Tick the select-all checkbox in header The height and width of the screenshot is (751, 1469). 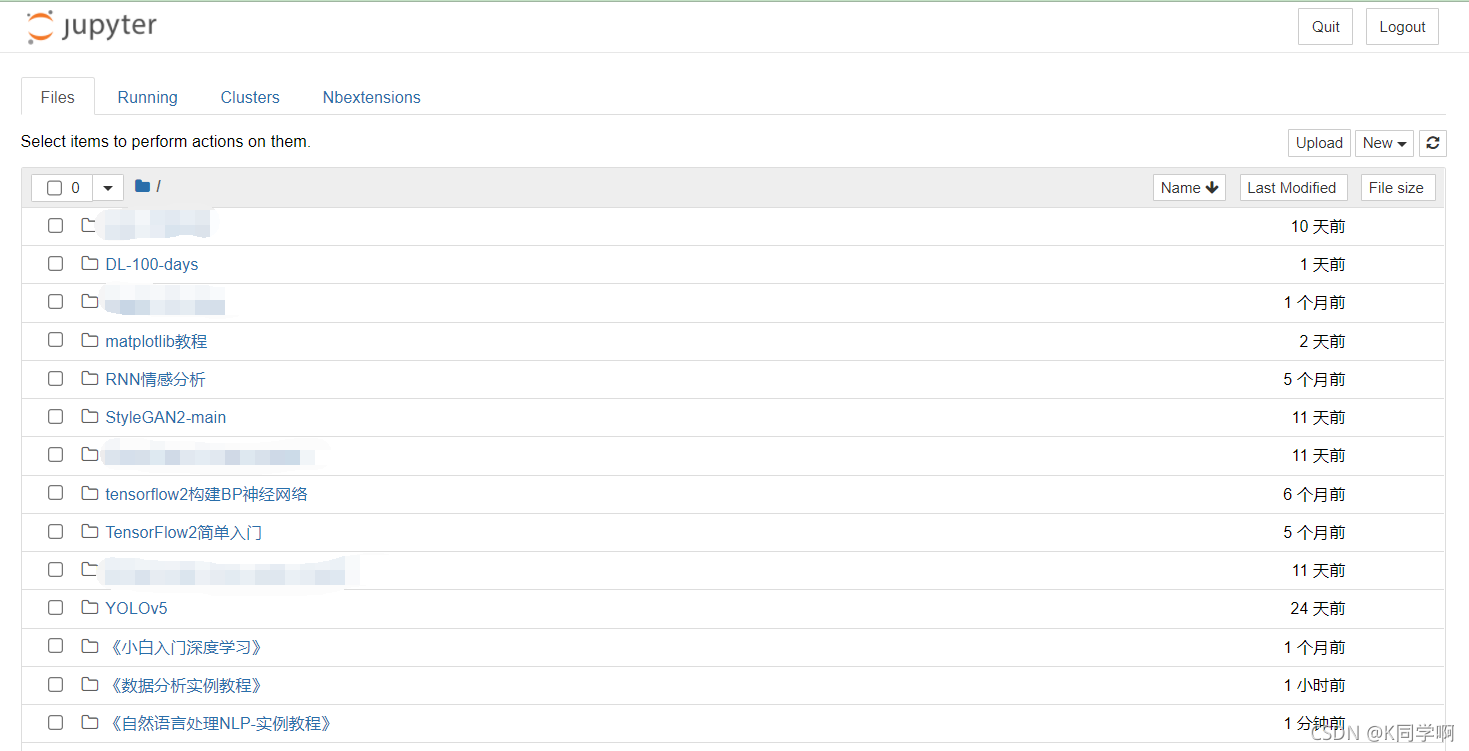(x=55, y=188)
